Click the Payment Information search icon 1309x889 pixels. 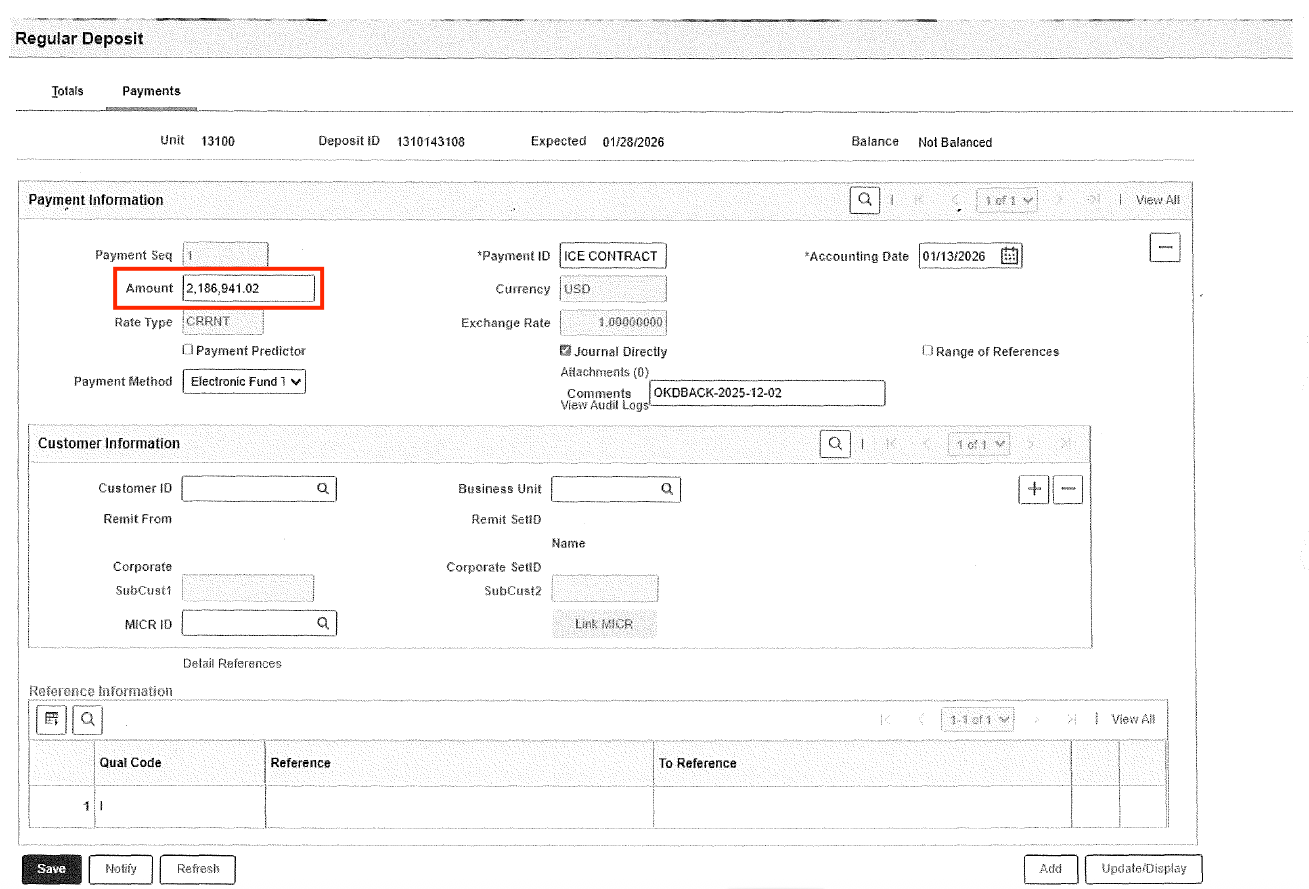pyautogui.click(x=864, y=200)
